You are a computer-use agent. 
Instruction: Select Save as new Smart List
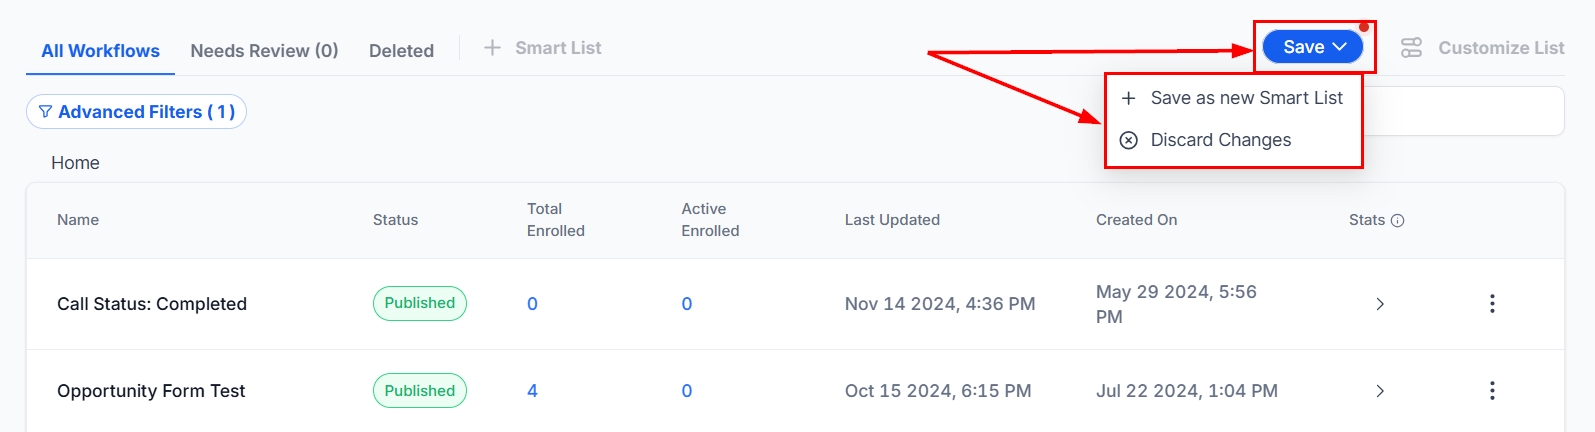coord(1246,98)
